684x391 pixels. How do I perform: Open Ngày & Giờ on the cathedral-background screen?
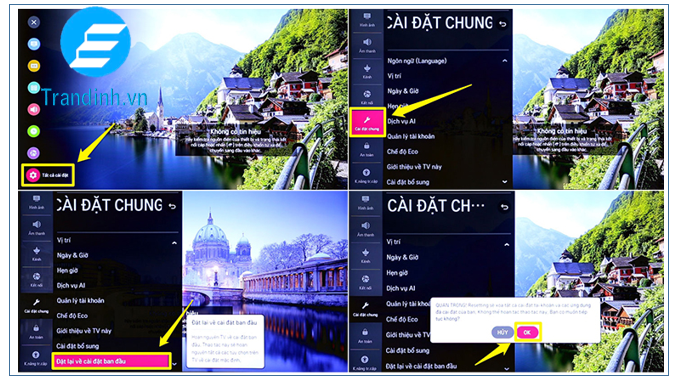point(72,255)
